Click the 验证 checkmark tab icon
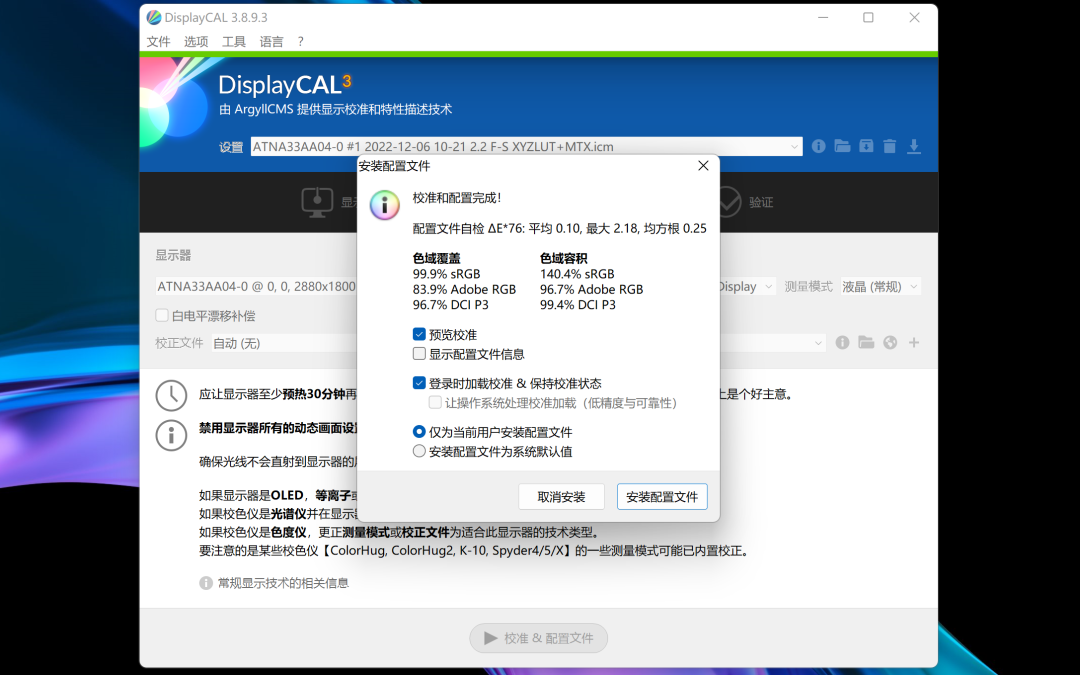Image resolution: width=1080 pixels, height=675 pixels. 729,202
